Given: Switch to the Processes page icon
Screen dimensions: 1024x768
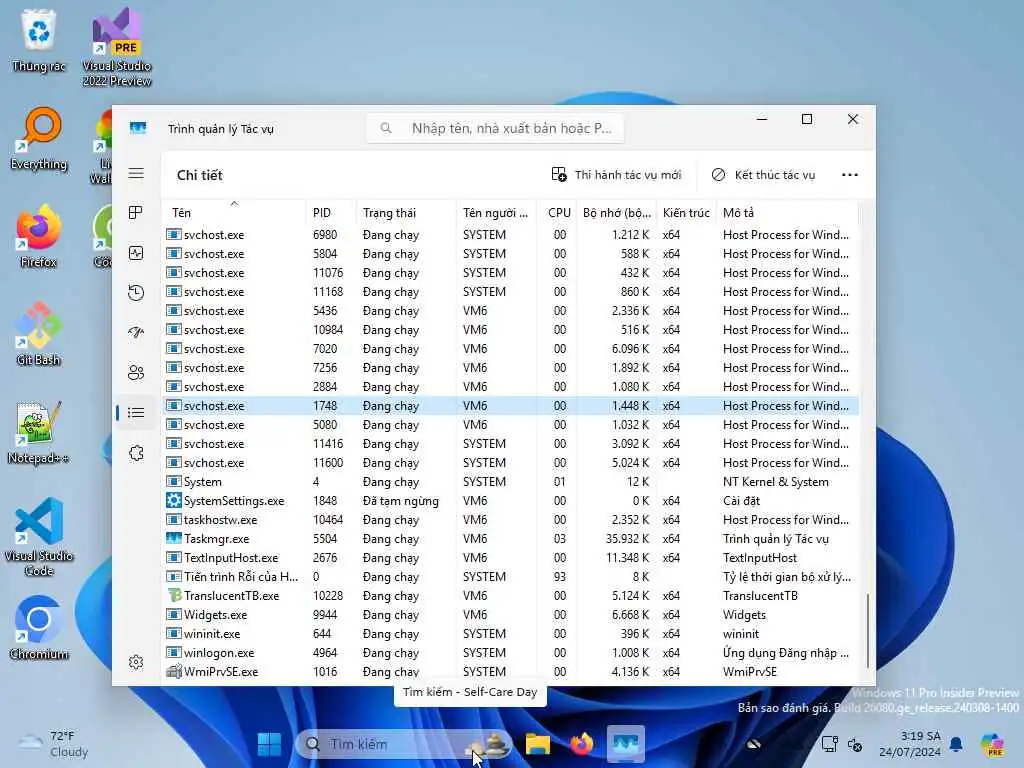Looking at the screenshot, I should pos(136,213).
